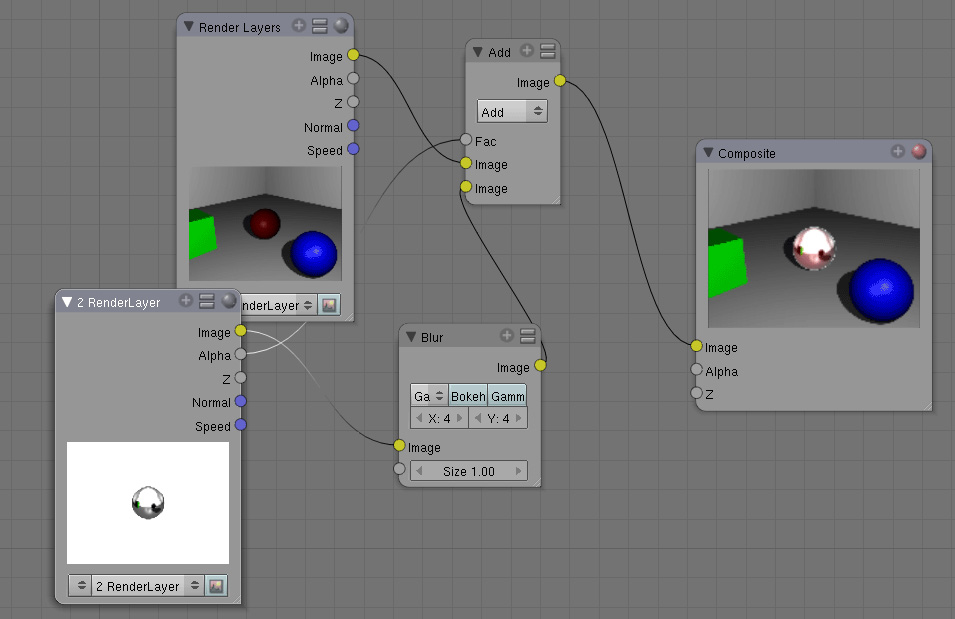Increase Blur Y value with right arrow
955x619 pixels.
point(518,418)
